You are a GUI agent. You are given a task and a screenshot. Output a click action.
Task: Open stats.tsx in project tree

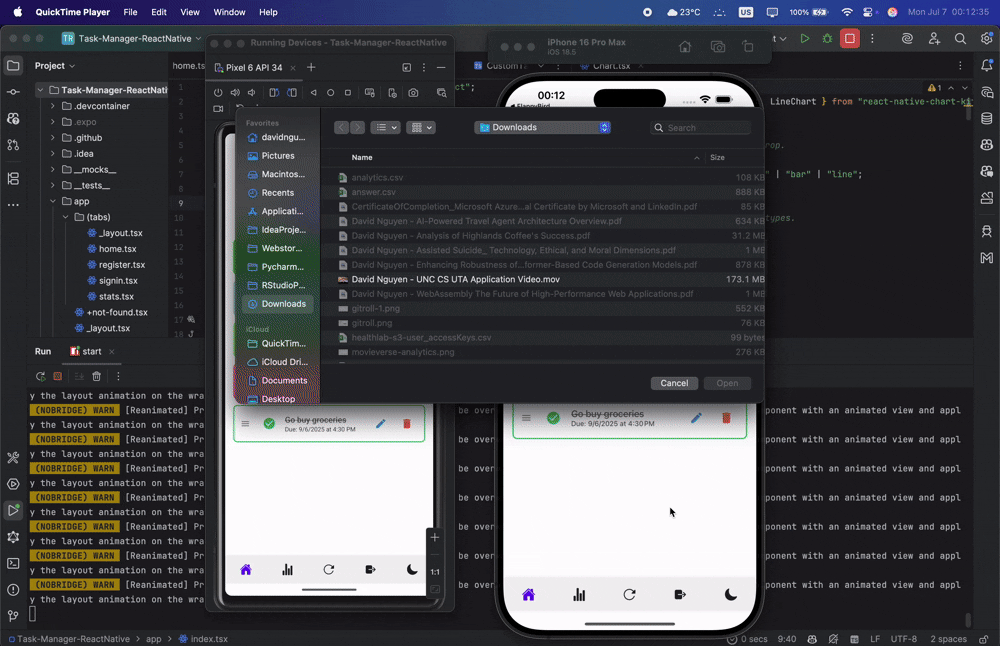tap(116, 297)
